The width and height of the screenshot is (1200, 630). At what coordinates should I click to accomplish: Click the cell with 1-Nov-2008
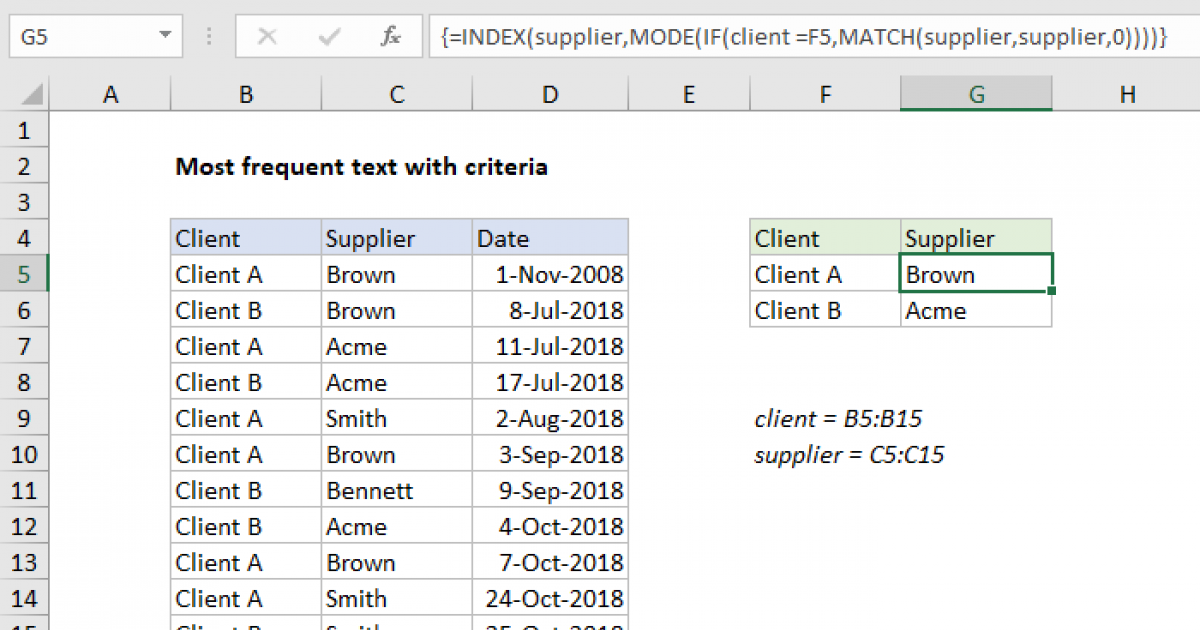(x=549, y=274)
